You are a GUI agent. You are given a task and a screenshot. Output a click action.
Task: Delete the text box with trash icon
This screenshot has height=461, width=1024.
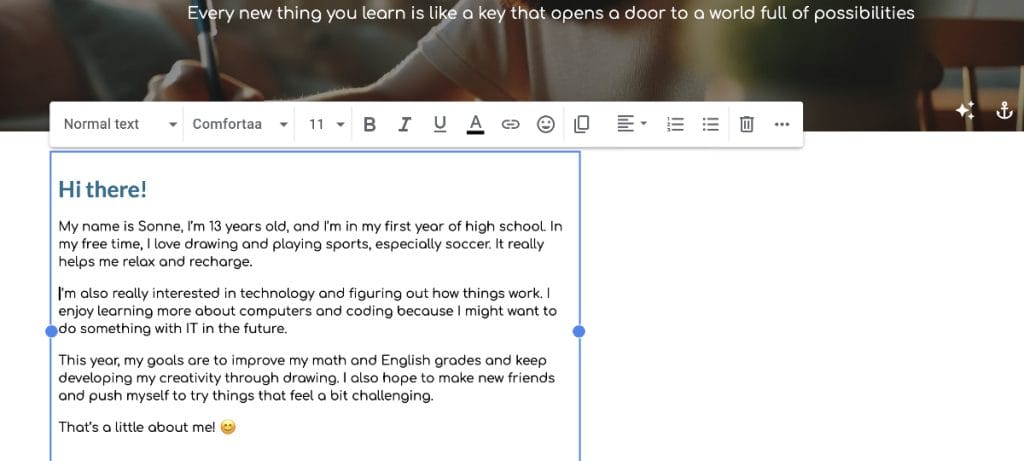(746, 124)
